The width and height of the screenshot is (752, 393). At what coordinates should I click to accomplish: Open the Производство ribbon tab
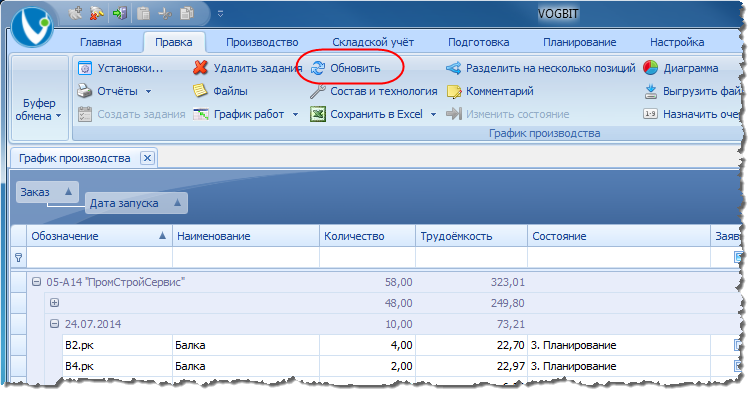[x=262, y=42]
